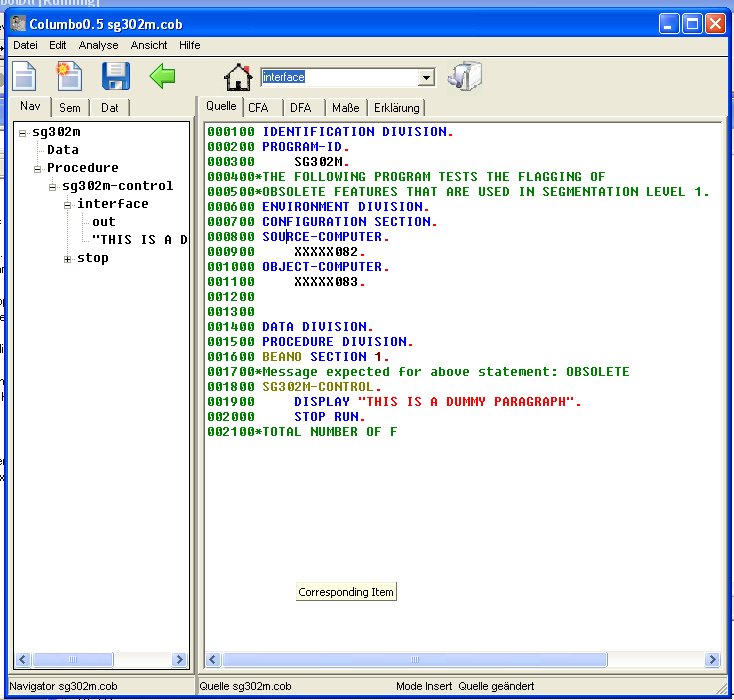Open the Datei menu
The height and width of the screenshot is (700, 734).
(x=25, y=45)
